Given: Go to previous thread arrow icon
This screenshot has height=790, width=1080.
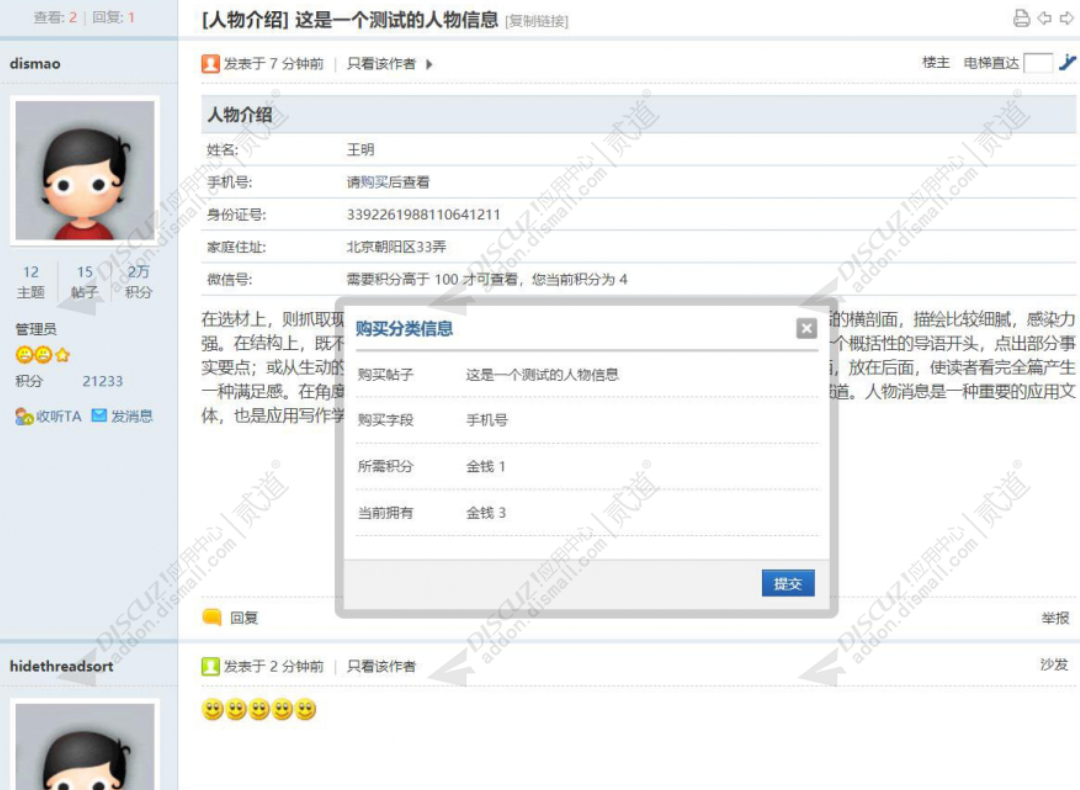Looking at the screenshot, I should (1045, 19).
